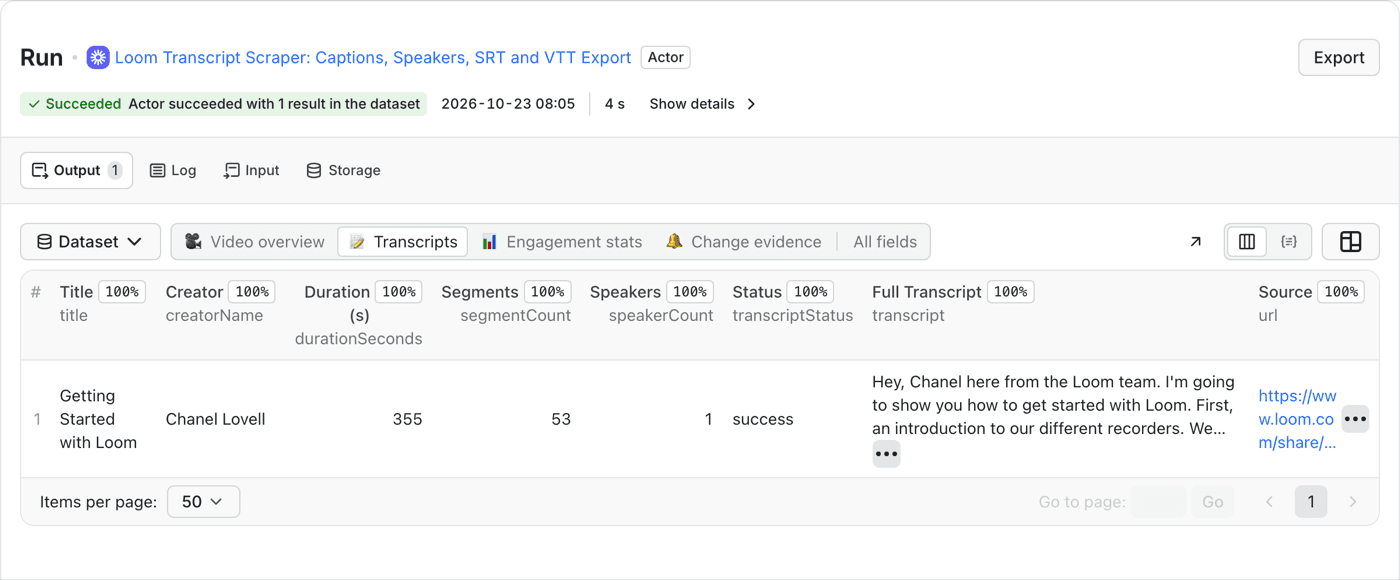Click the Full Transcript 100% badge
The image size is (1400, 580).
pos(1011,292)
